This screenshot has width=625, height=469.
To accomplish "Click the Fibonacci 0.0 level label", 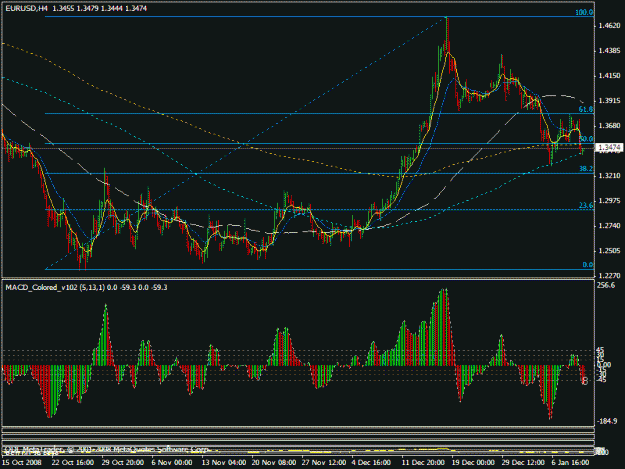I will pos(588,265).
